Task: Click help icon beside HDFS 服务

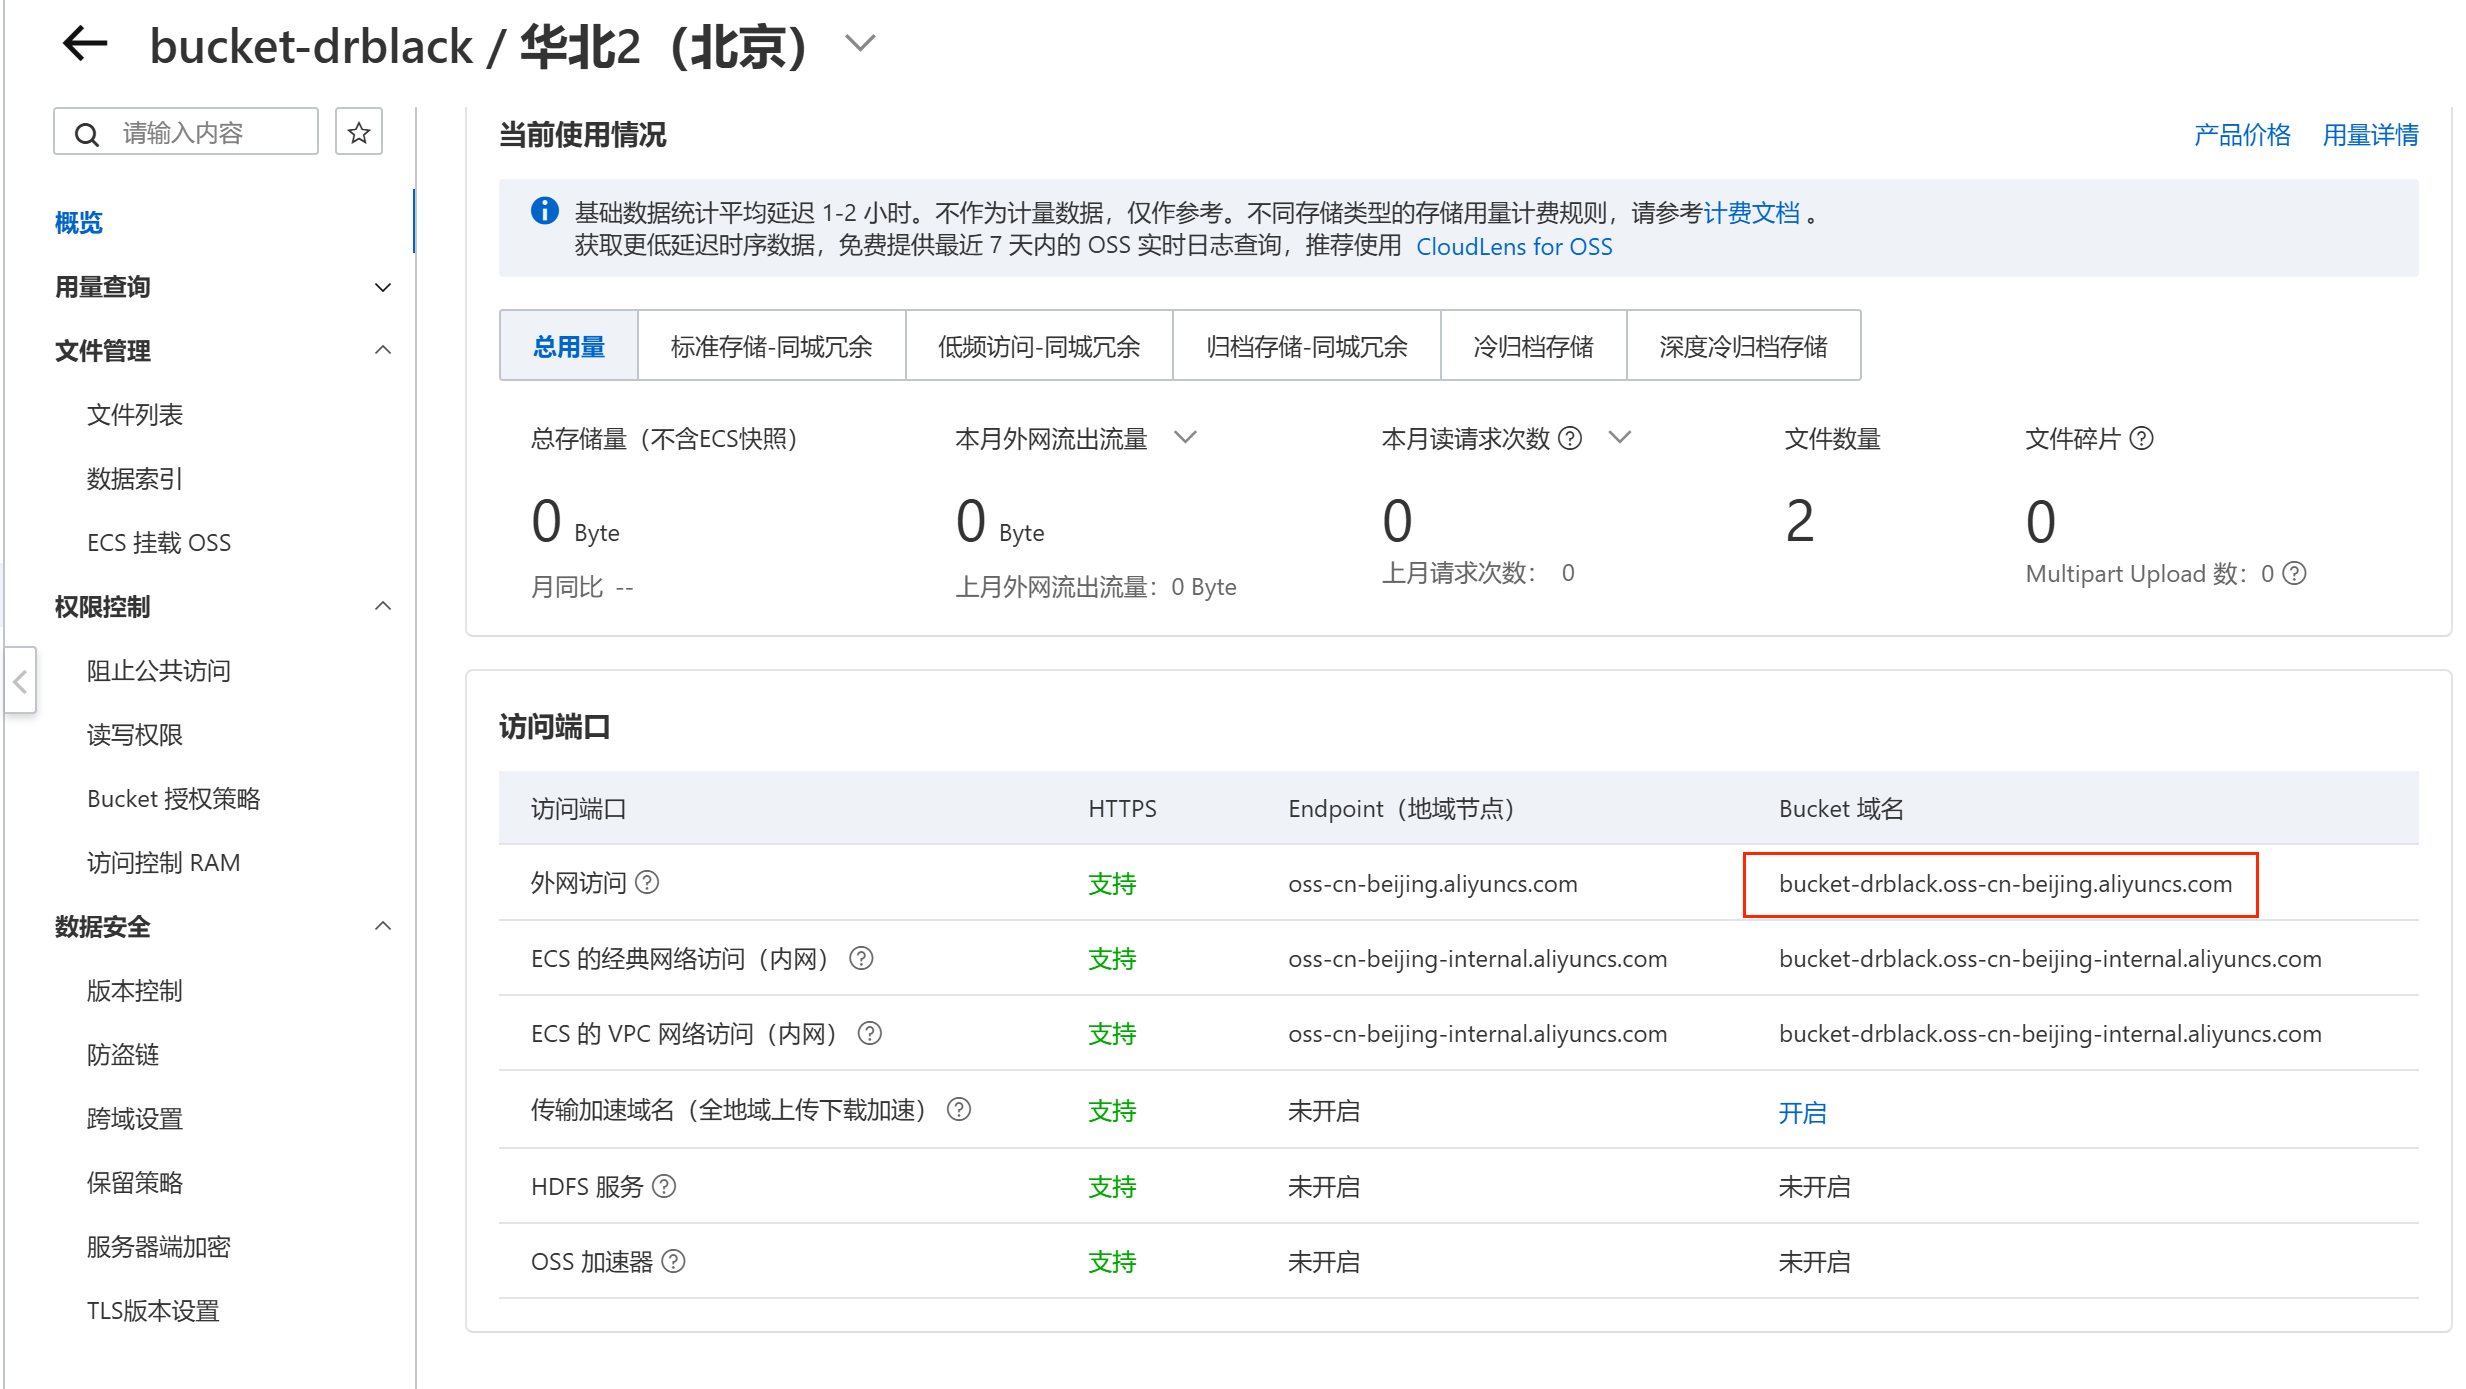Action: (x=664, y=1186)
